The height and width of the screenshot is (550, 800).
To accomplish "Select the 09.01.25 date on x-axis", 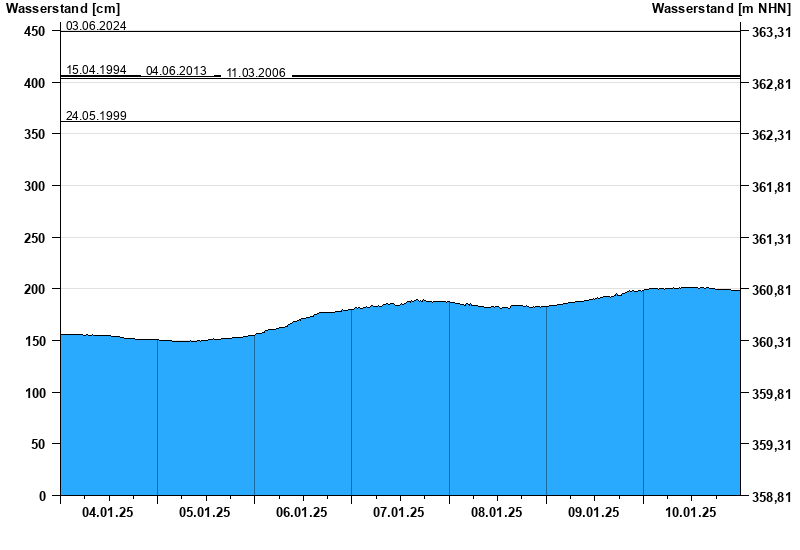I will coord(594,512).
